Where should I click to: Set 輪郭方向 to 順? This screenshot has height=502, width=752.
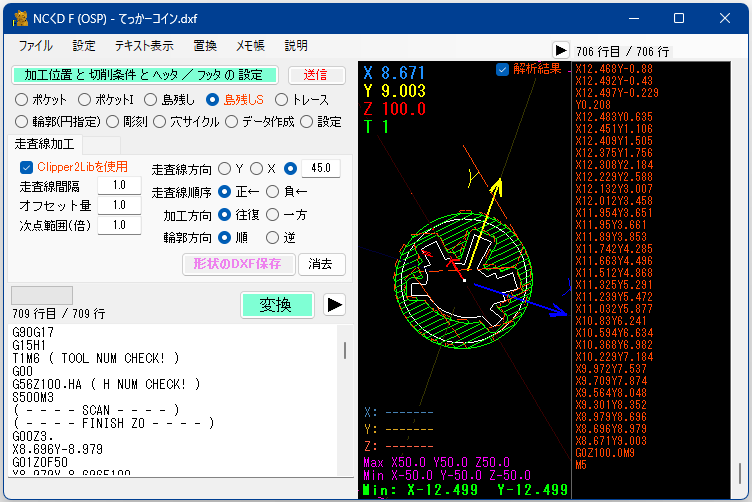pyautogui.click(x=224, y=237)
